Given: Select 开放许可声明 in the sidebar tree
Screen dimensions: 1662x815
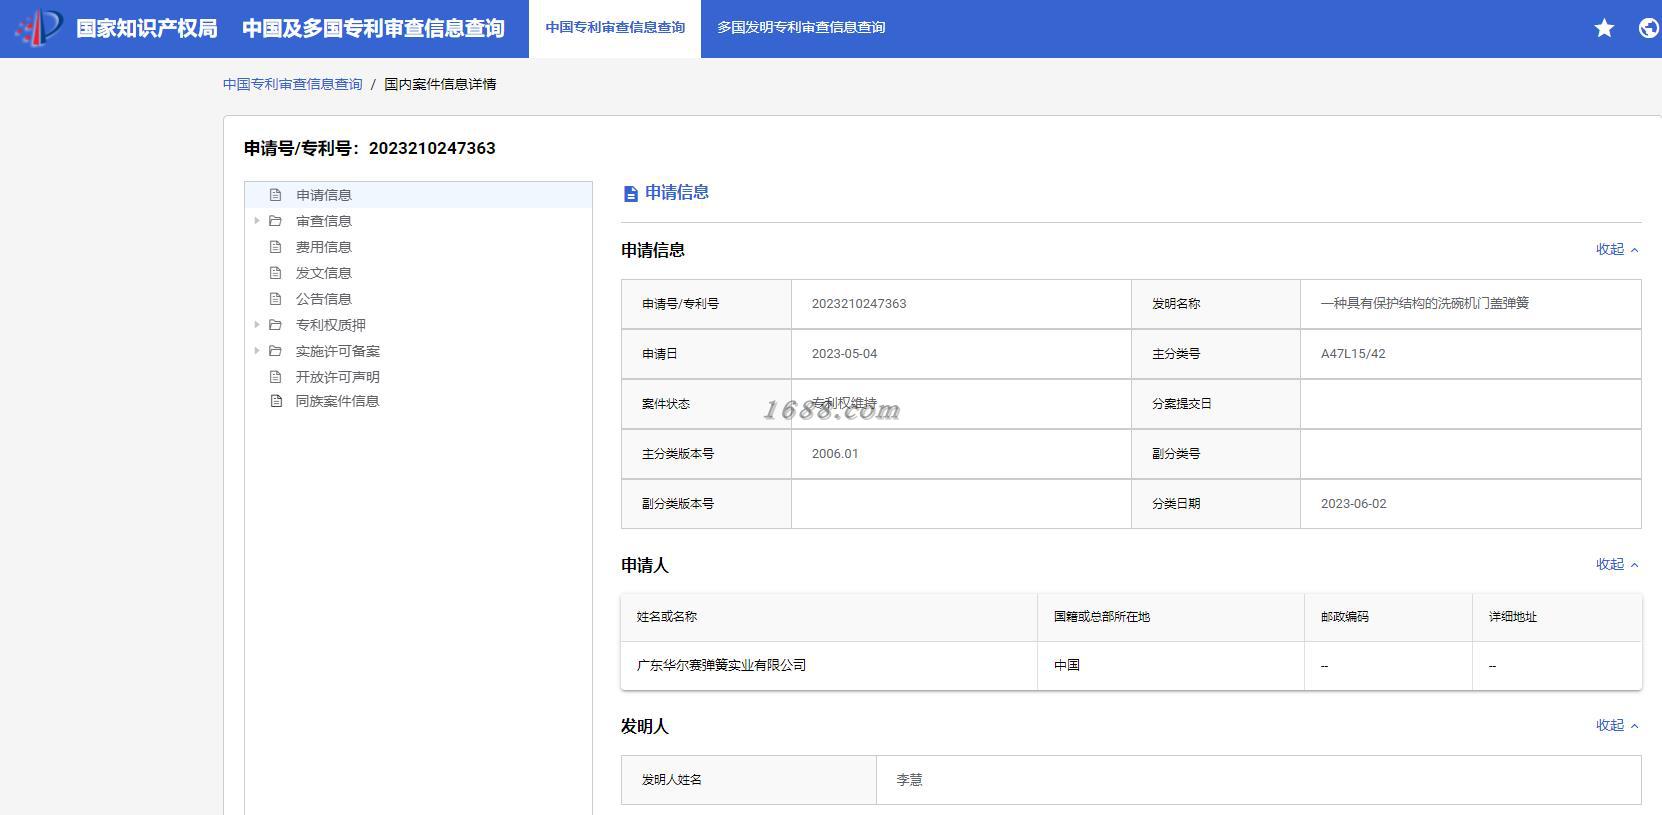Looking at the screenshot, I should coord(337,377).
